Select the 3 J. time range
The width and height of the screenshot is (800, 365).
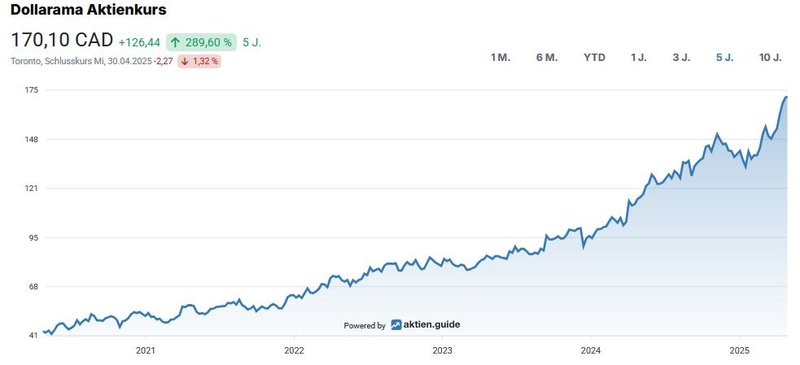coord(681,57)
